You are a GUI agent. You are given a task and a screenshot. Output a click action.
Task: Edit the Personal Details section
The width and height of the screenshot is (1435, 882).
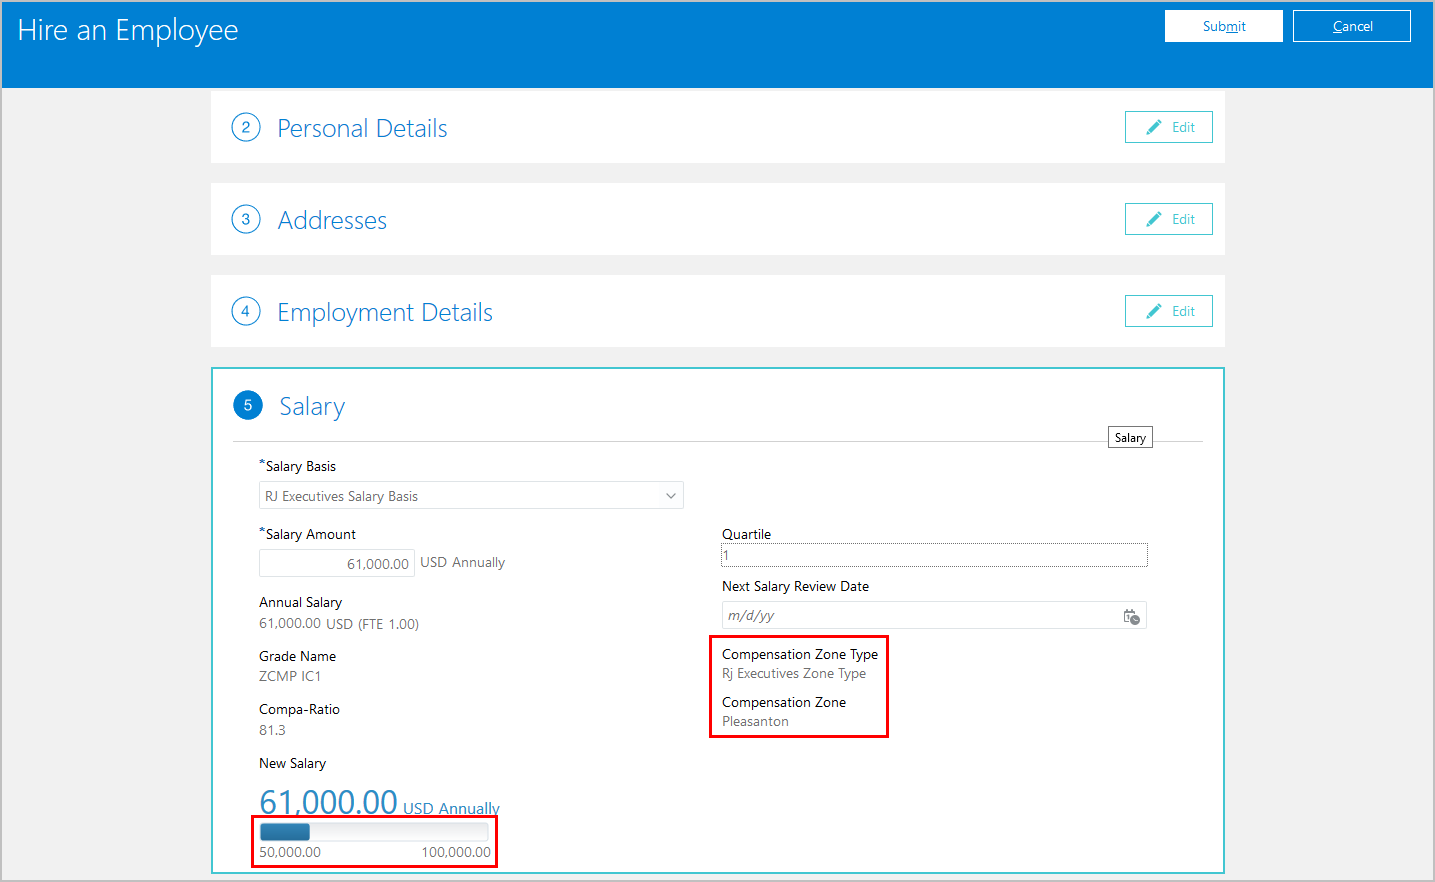pyautogui.click(x=1168, y=127)
